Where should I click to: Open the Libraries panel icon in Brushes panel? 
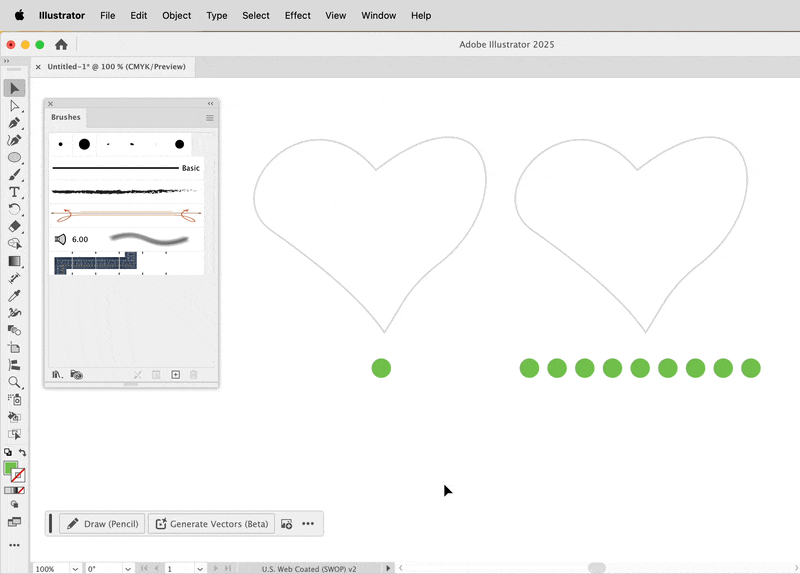pyautogui.click(x=77, y=375)
